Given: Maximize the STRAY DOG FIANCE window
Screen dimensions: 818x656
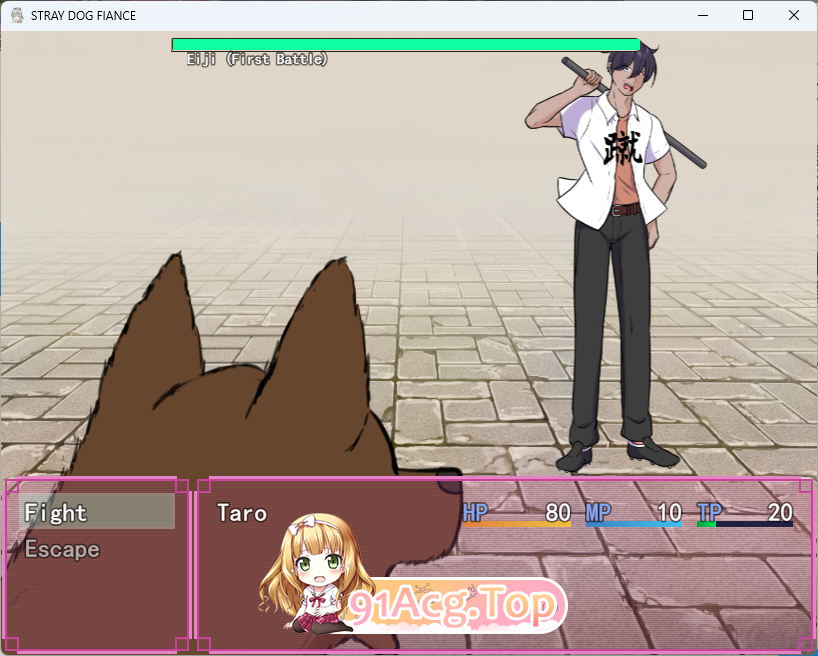Looking at the screenshot, I should coord(747,16).
